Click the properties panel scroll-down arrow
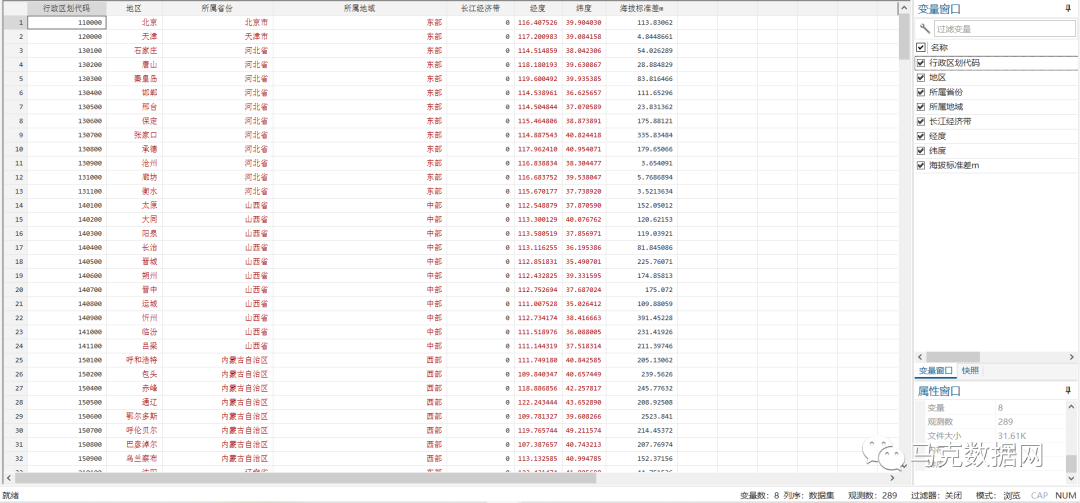This screenshot has width=1080, height=503. 1070,478
